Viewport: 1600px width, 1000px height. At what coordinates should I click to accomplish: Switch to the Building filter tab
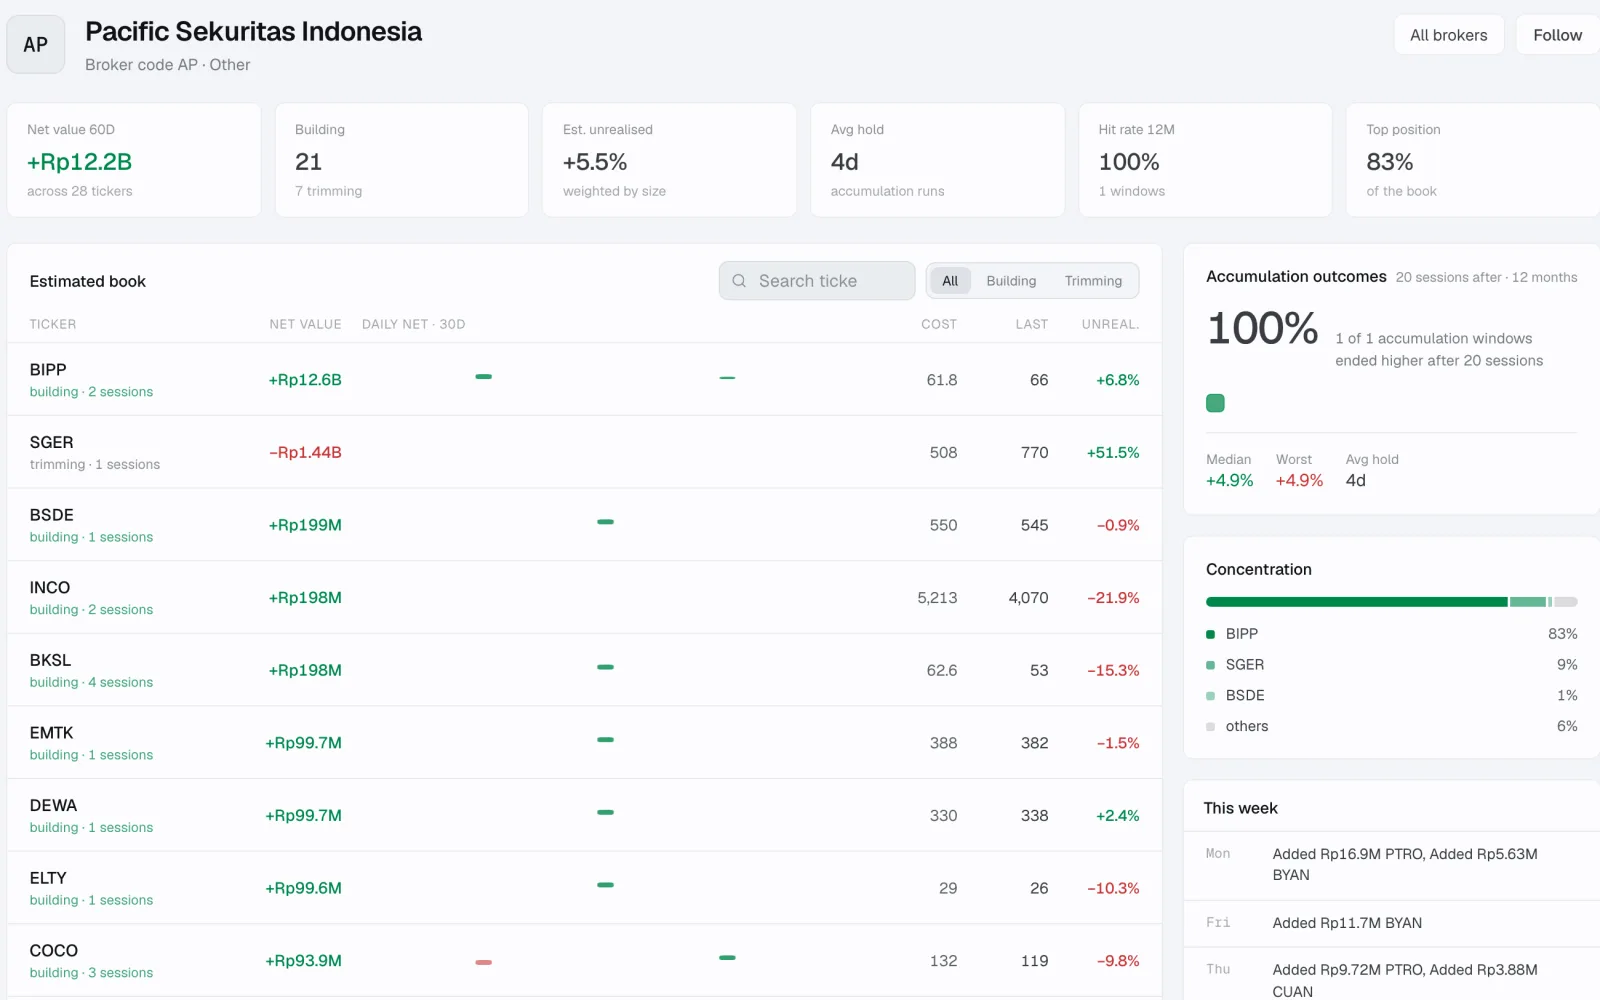coord(1011,281)
